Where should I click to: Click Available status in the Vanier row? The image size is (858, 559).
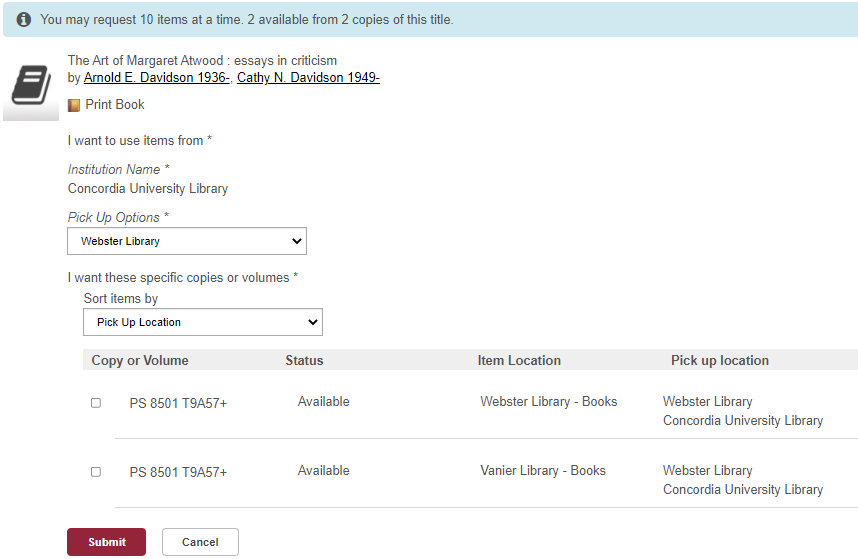pyautogui.click(x=323, y=470)
